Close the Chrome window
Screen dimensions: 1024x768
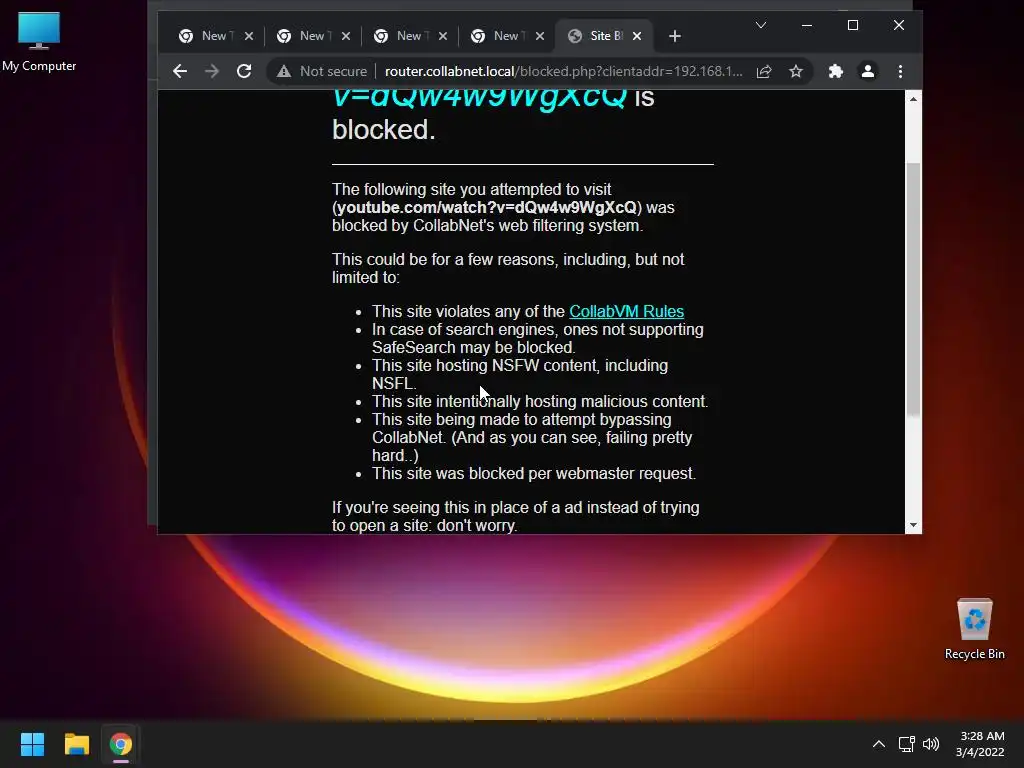[899, 25]
